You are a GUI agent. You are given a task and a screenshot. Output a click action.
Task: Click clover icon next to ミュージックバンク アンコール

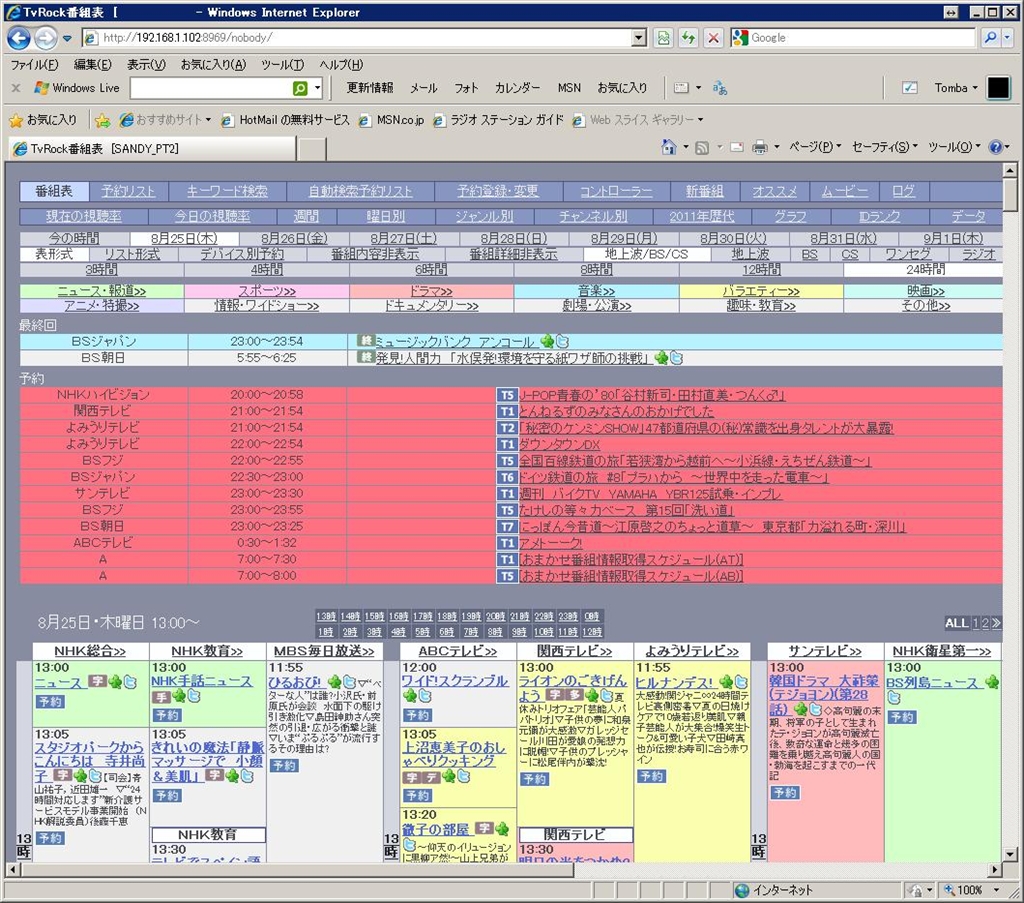[x=547, y=341]
